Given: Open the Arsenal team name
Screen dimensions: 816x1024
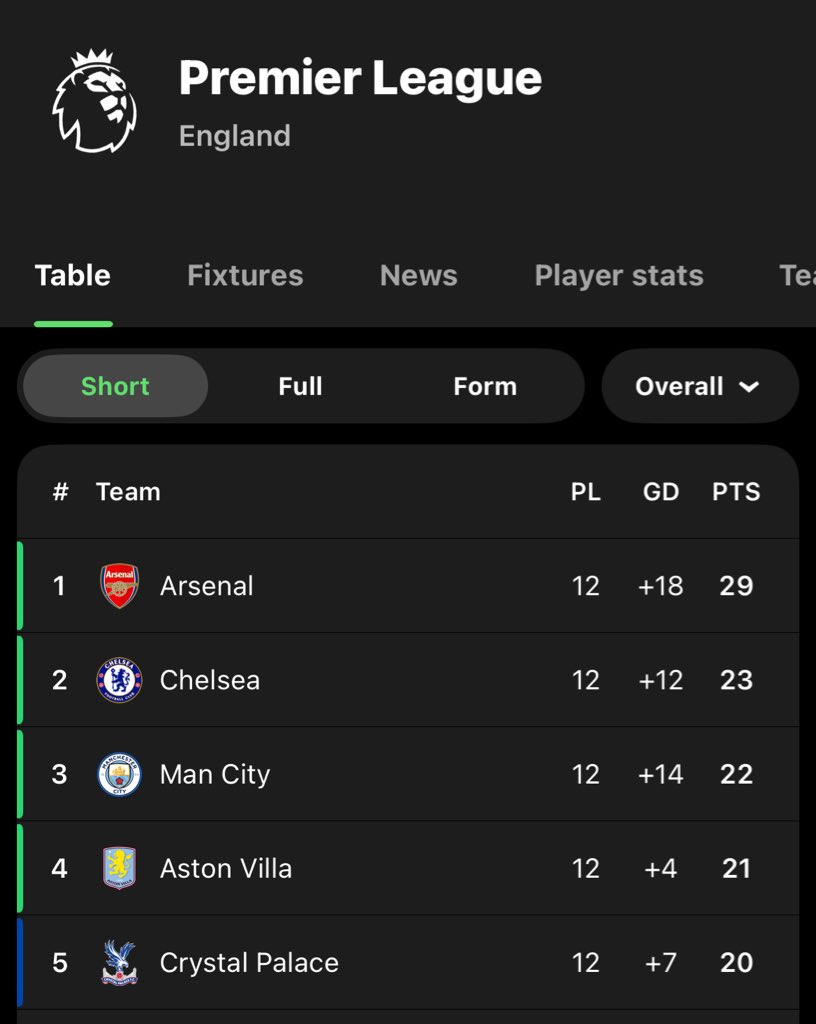Looking at the screenshot, I should point(207,586).
